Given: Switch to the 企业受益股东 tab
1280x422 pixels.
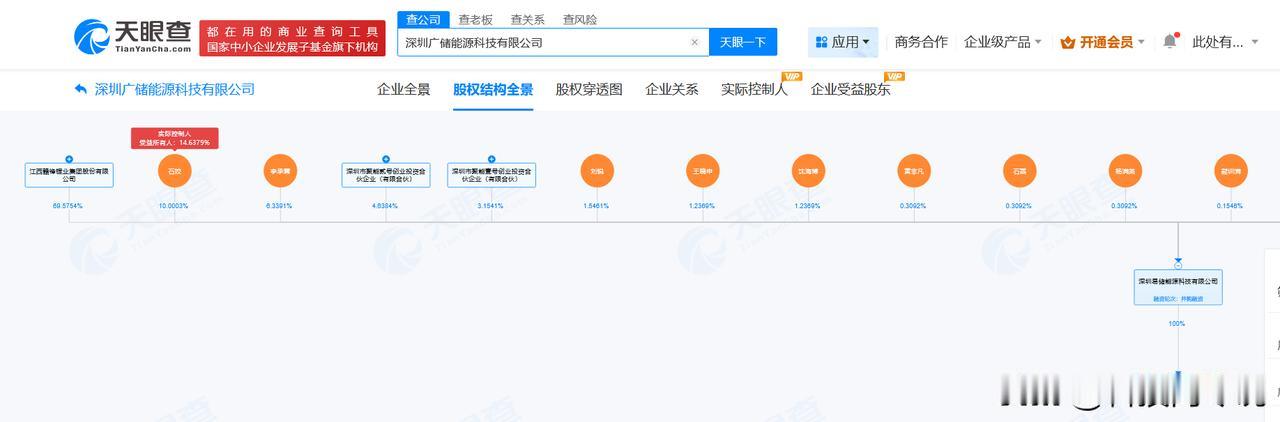Looking at the screenshot, I should tap(850, 89).
